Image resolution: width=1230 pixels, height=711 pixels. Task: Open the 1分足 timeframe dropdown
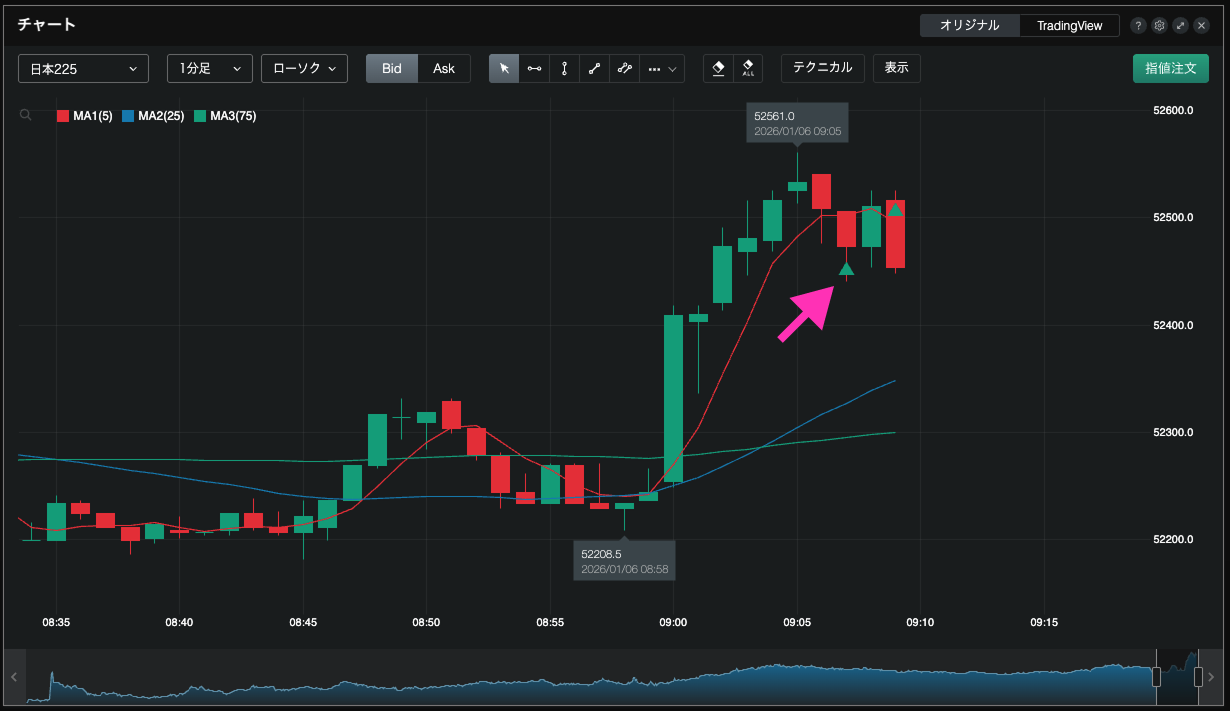coord(209,69)
